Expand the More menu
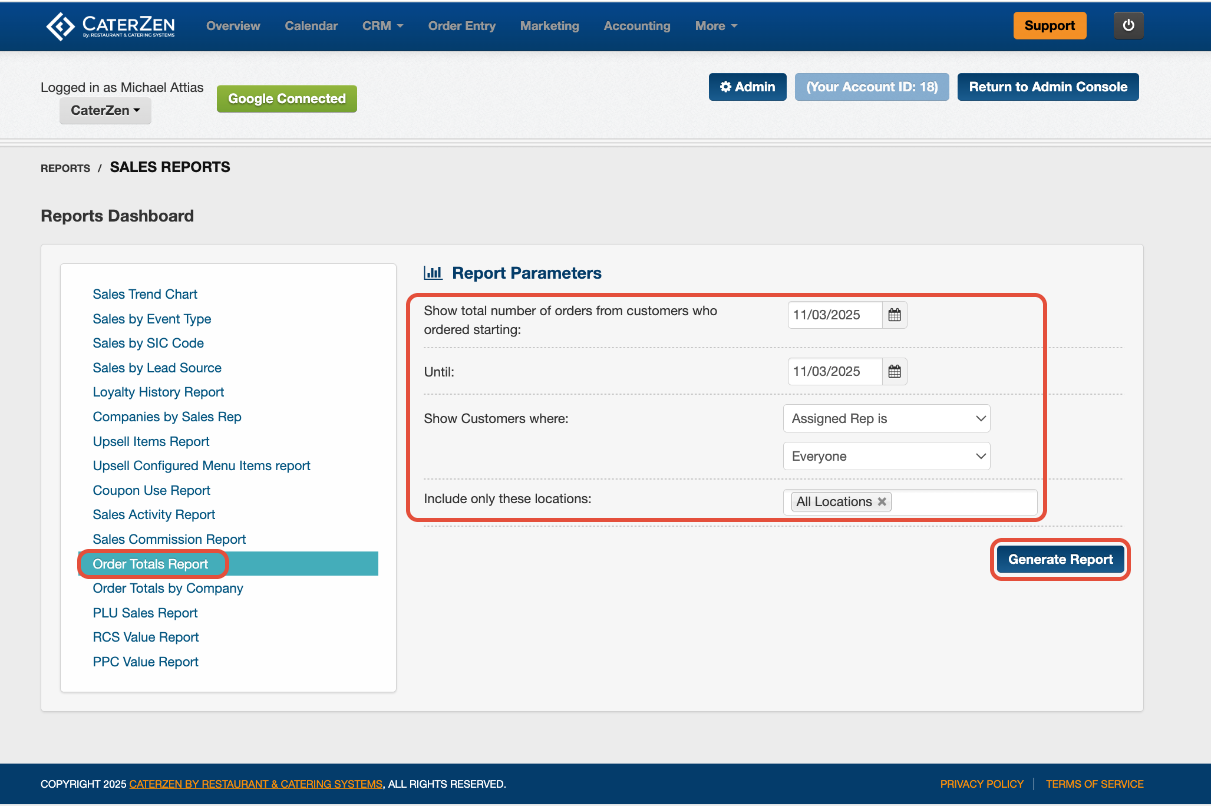 pos(716,26)
